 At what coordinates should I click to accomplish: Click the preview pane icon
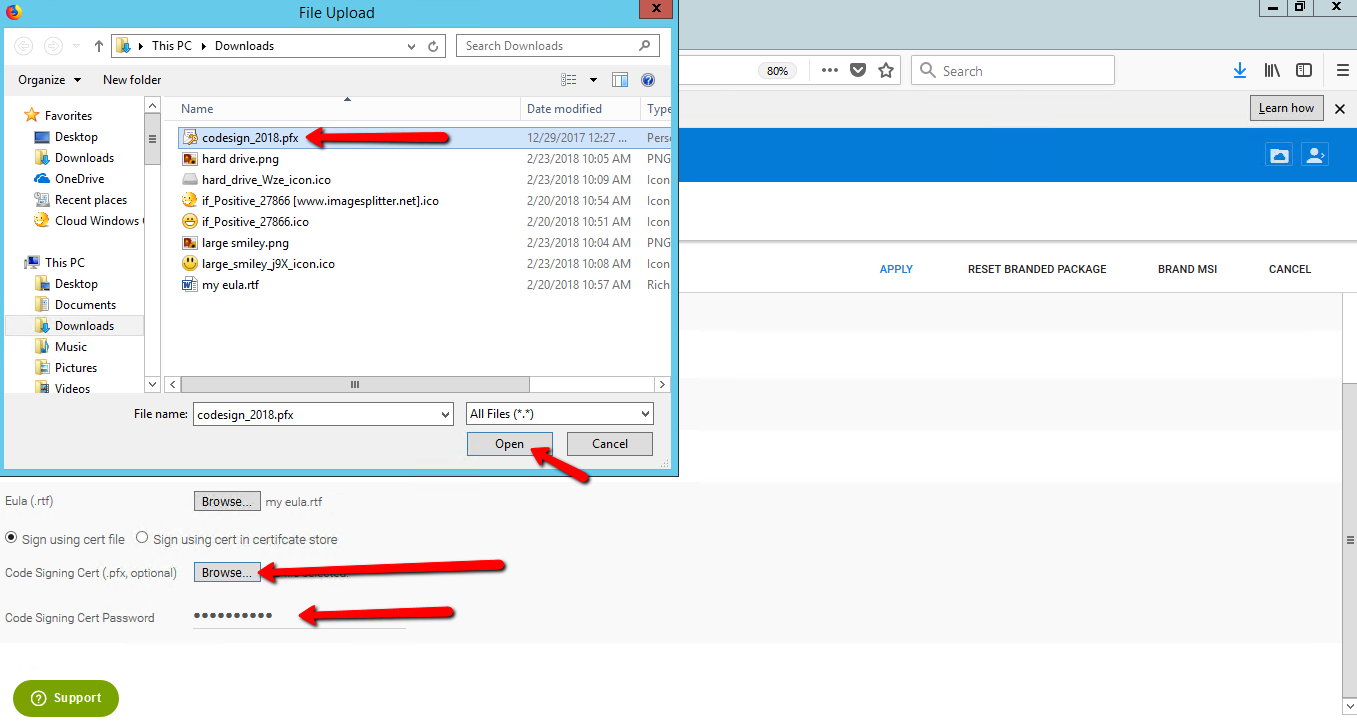620,80
